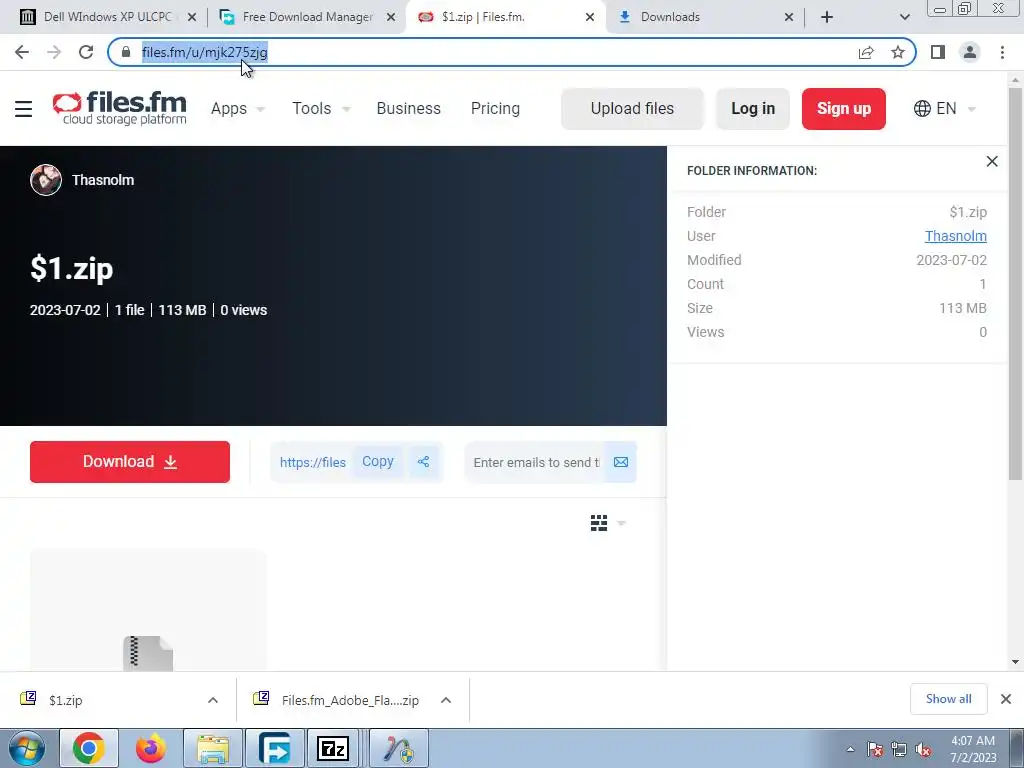Switch to the Downloads tab

coord(705,17)
